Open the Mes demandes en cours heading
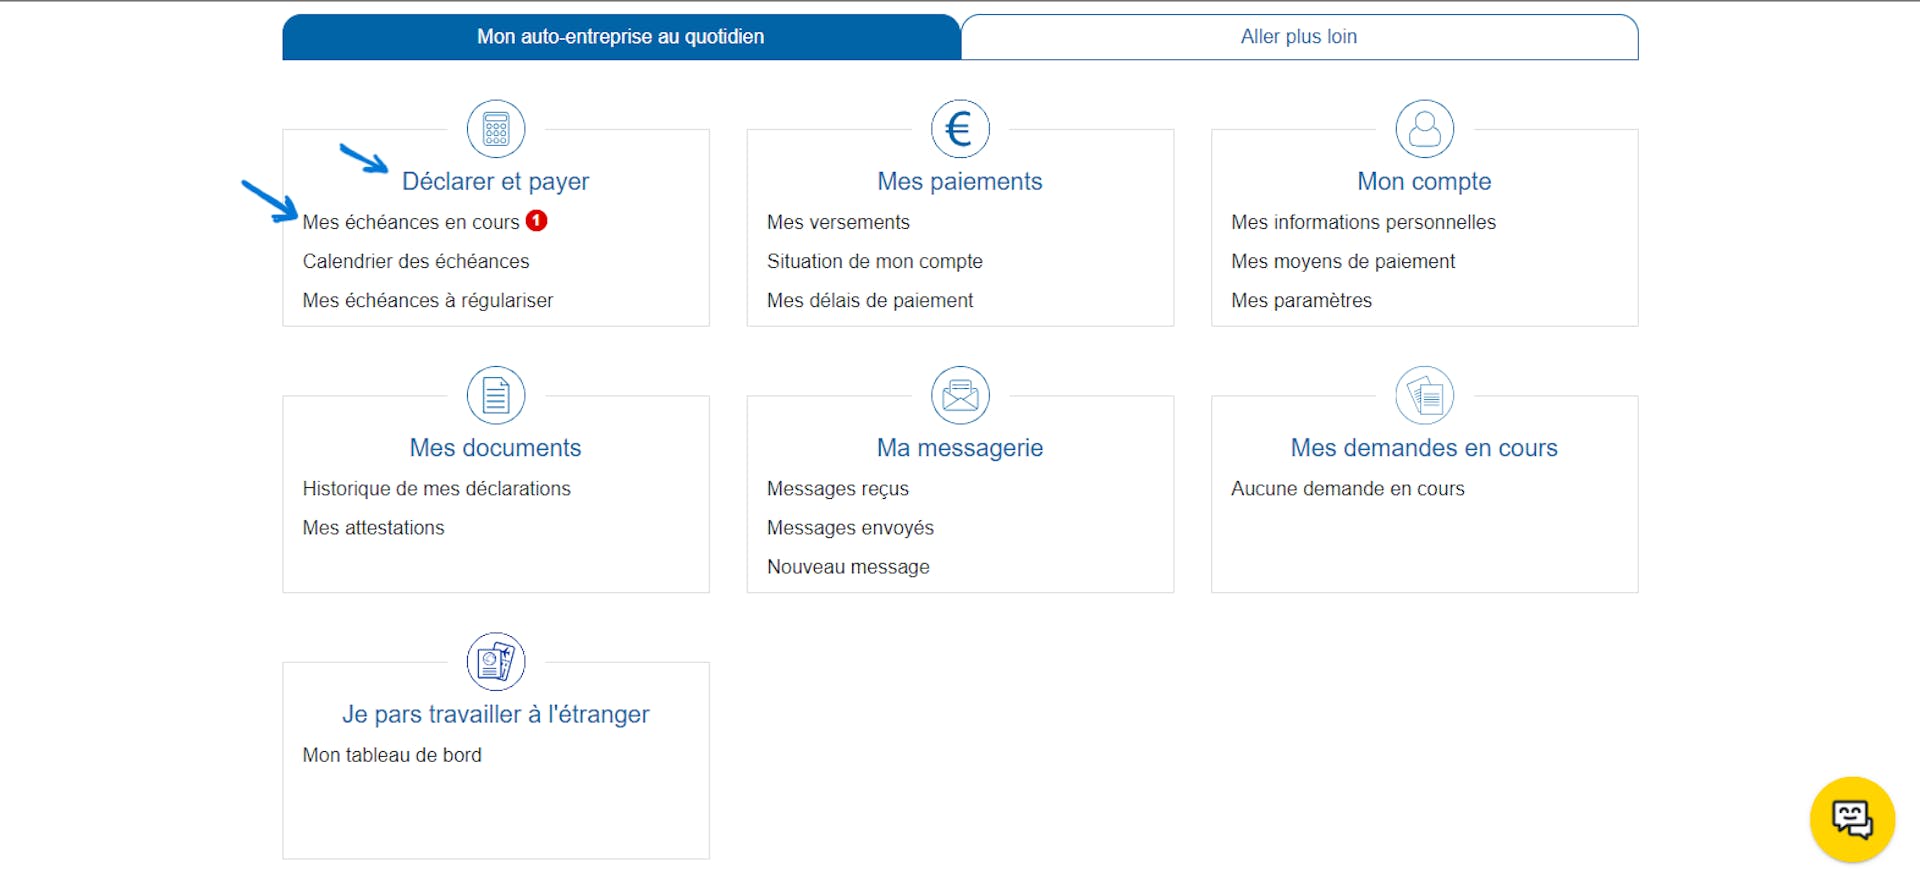Image resolution: width=1920 pixels, height=889 pixels. coord(1424,448)
